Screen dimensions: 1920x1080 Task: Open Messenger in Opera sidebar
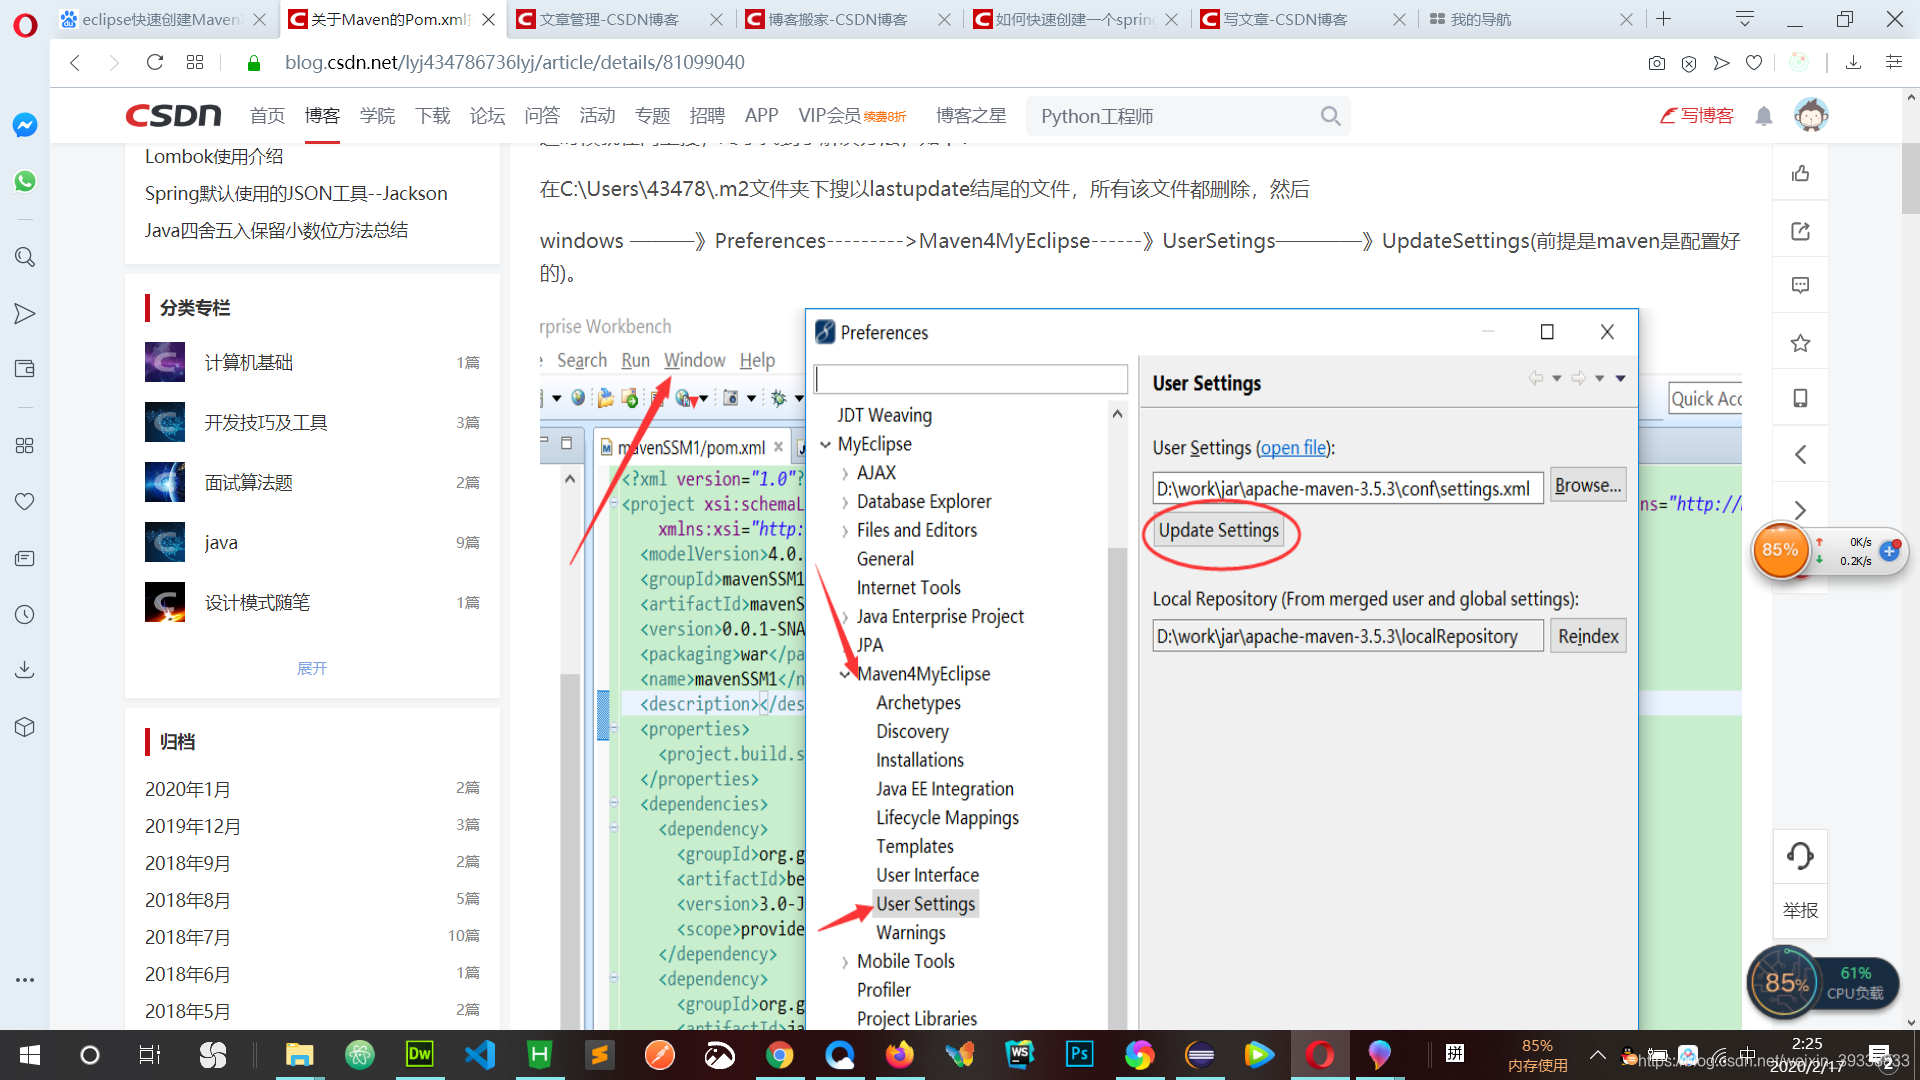(25, 125)
